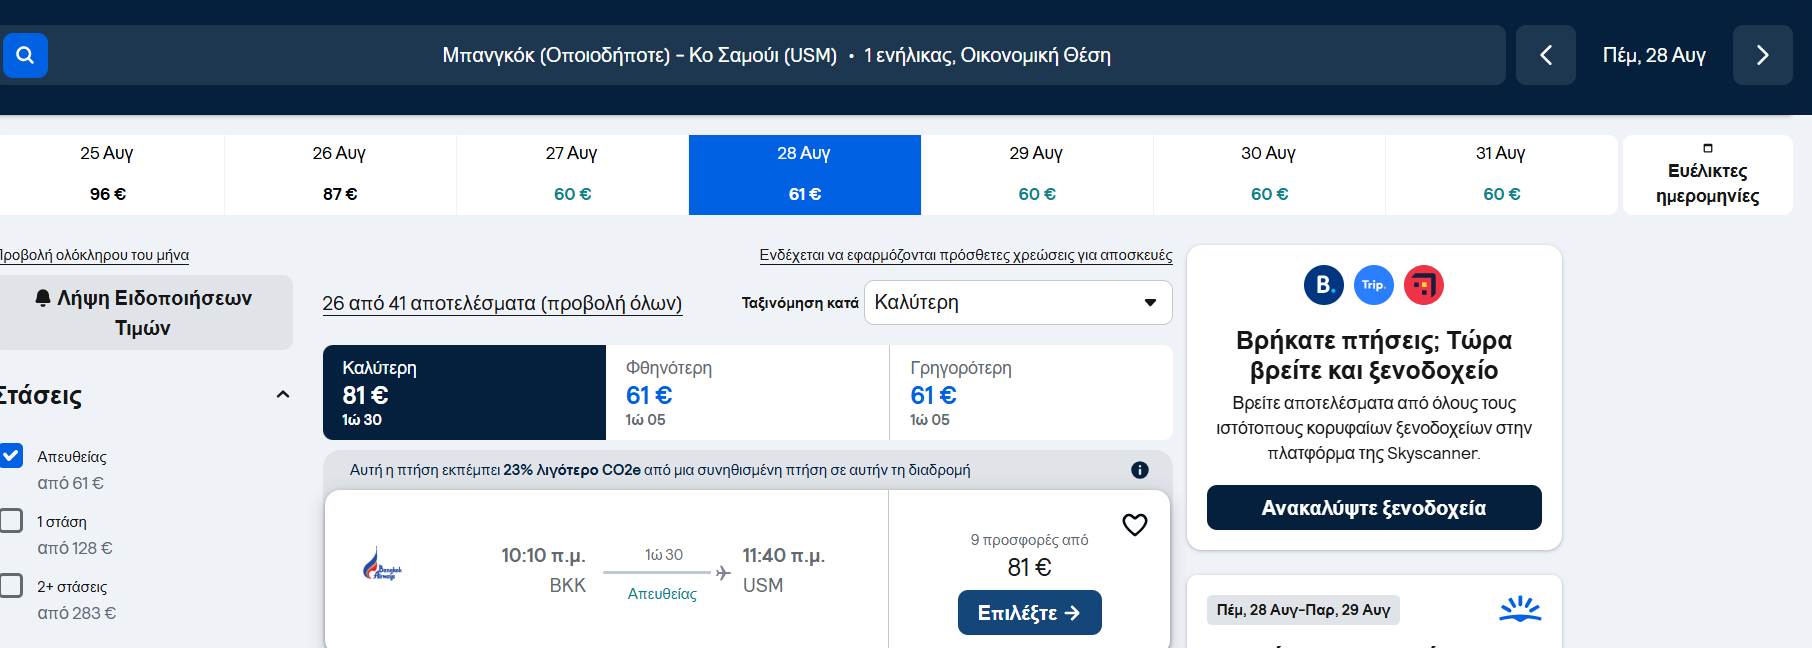The height and width of the screenshot is (648, 1812).
Task: Click the red hotel partner logo icon
Action: (x=1424, y=285)
